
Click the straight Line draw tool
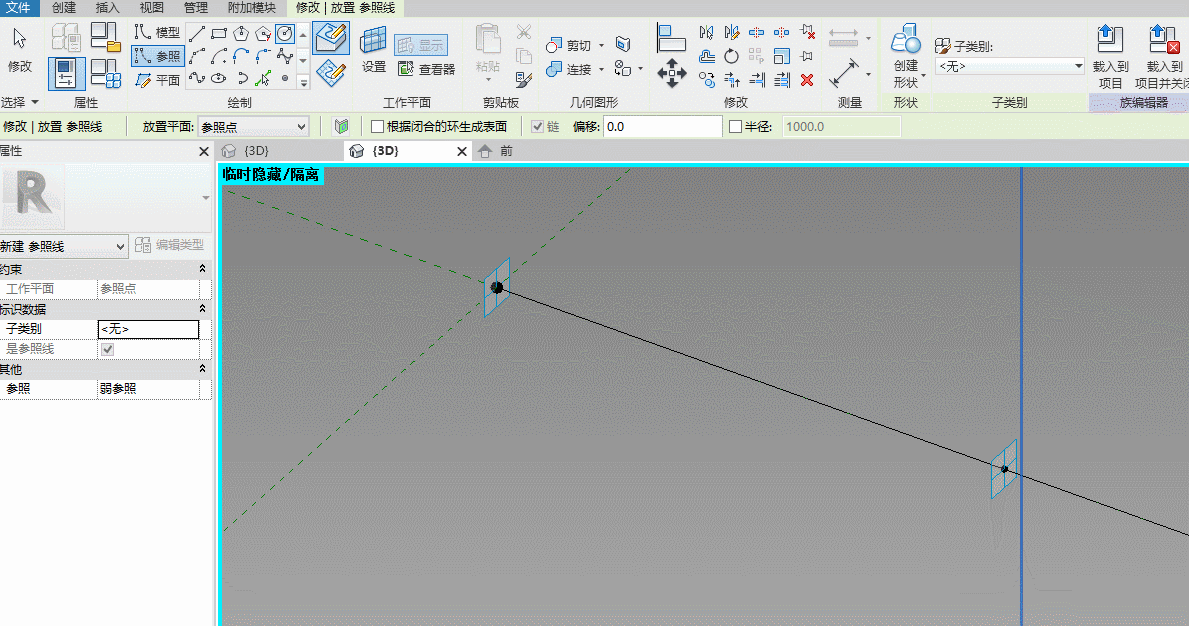196,33
